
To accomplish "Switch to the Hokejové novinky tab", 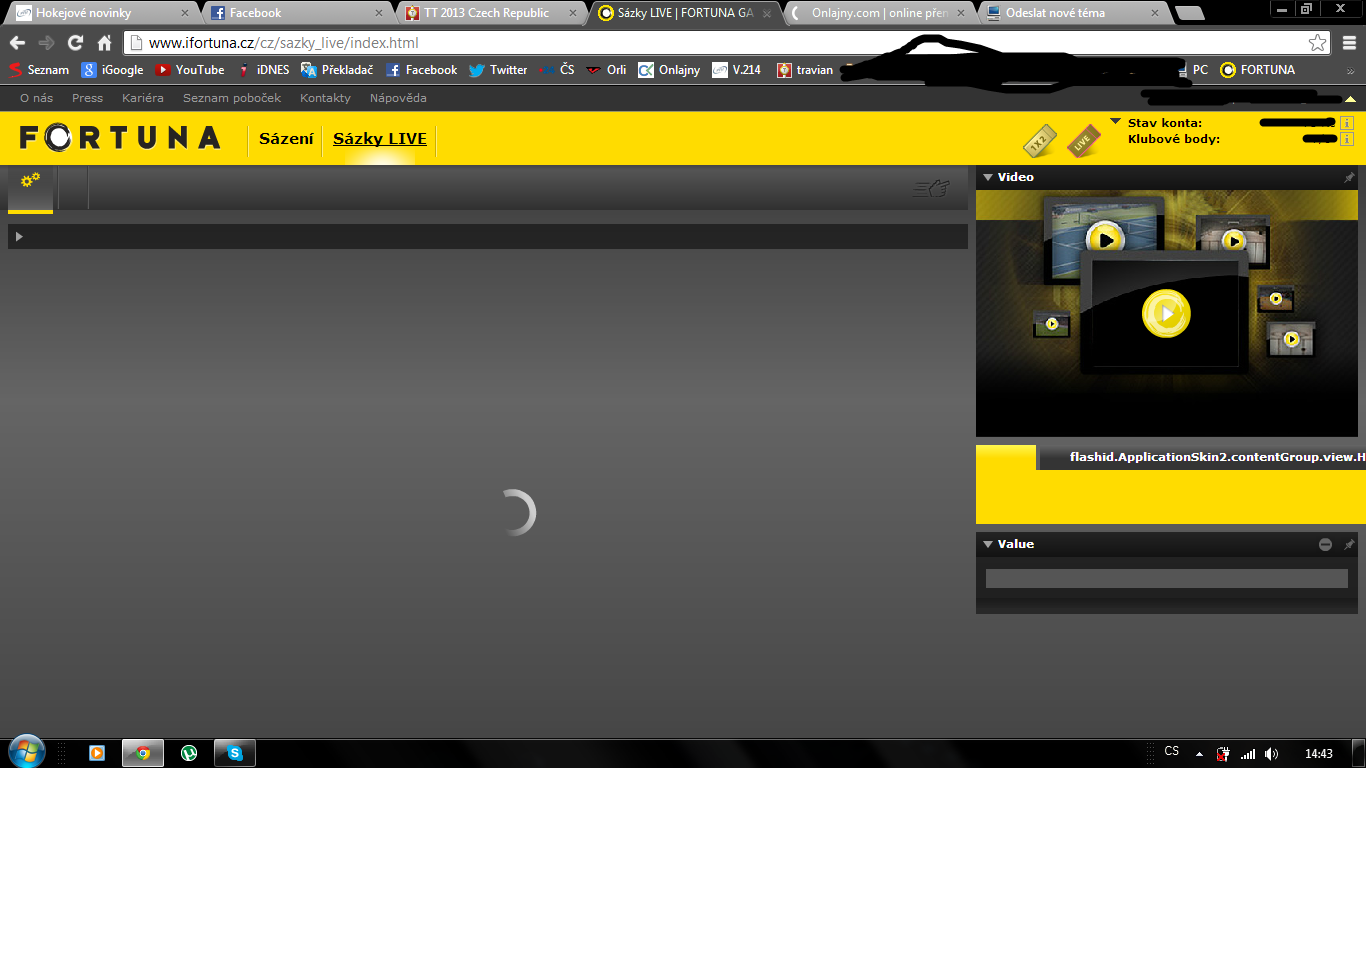I will 100,13.
